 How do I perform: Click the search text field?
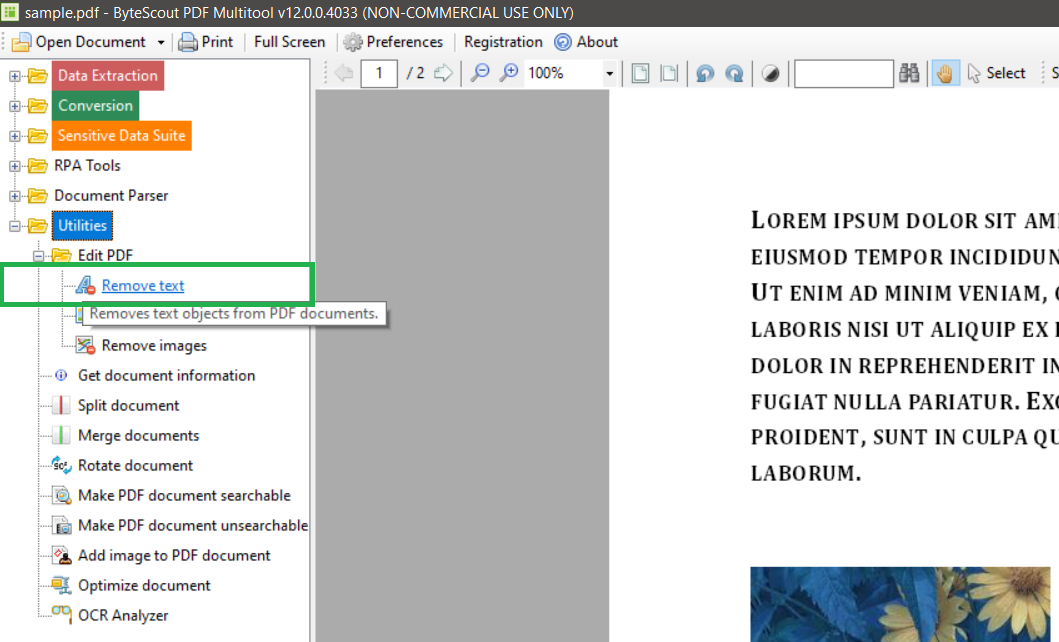(844, 74)
